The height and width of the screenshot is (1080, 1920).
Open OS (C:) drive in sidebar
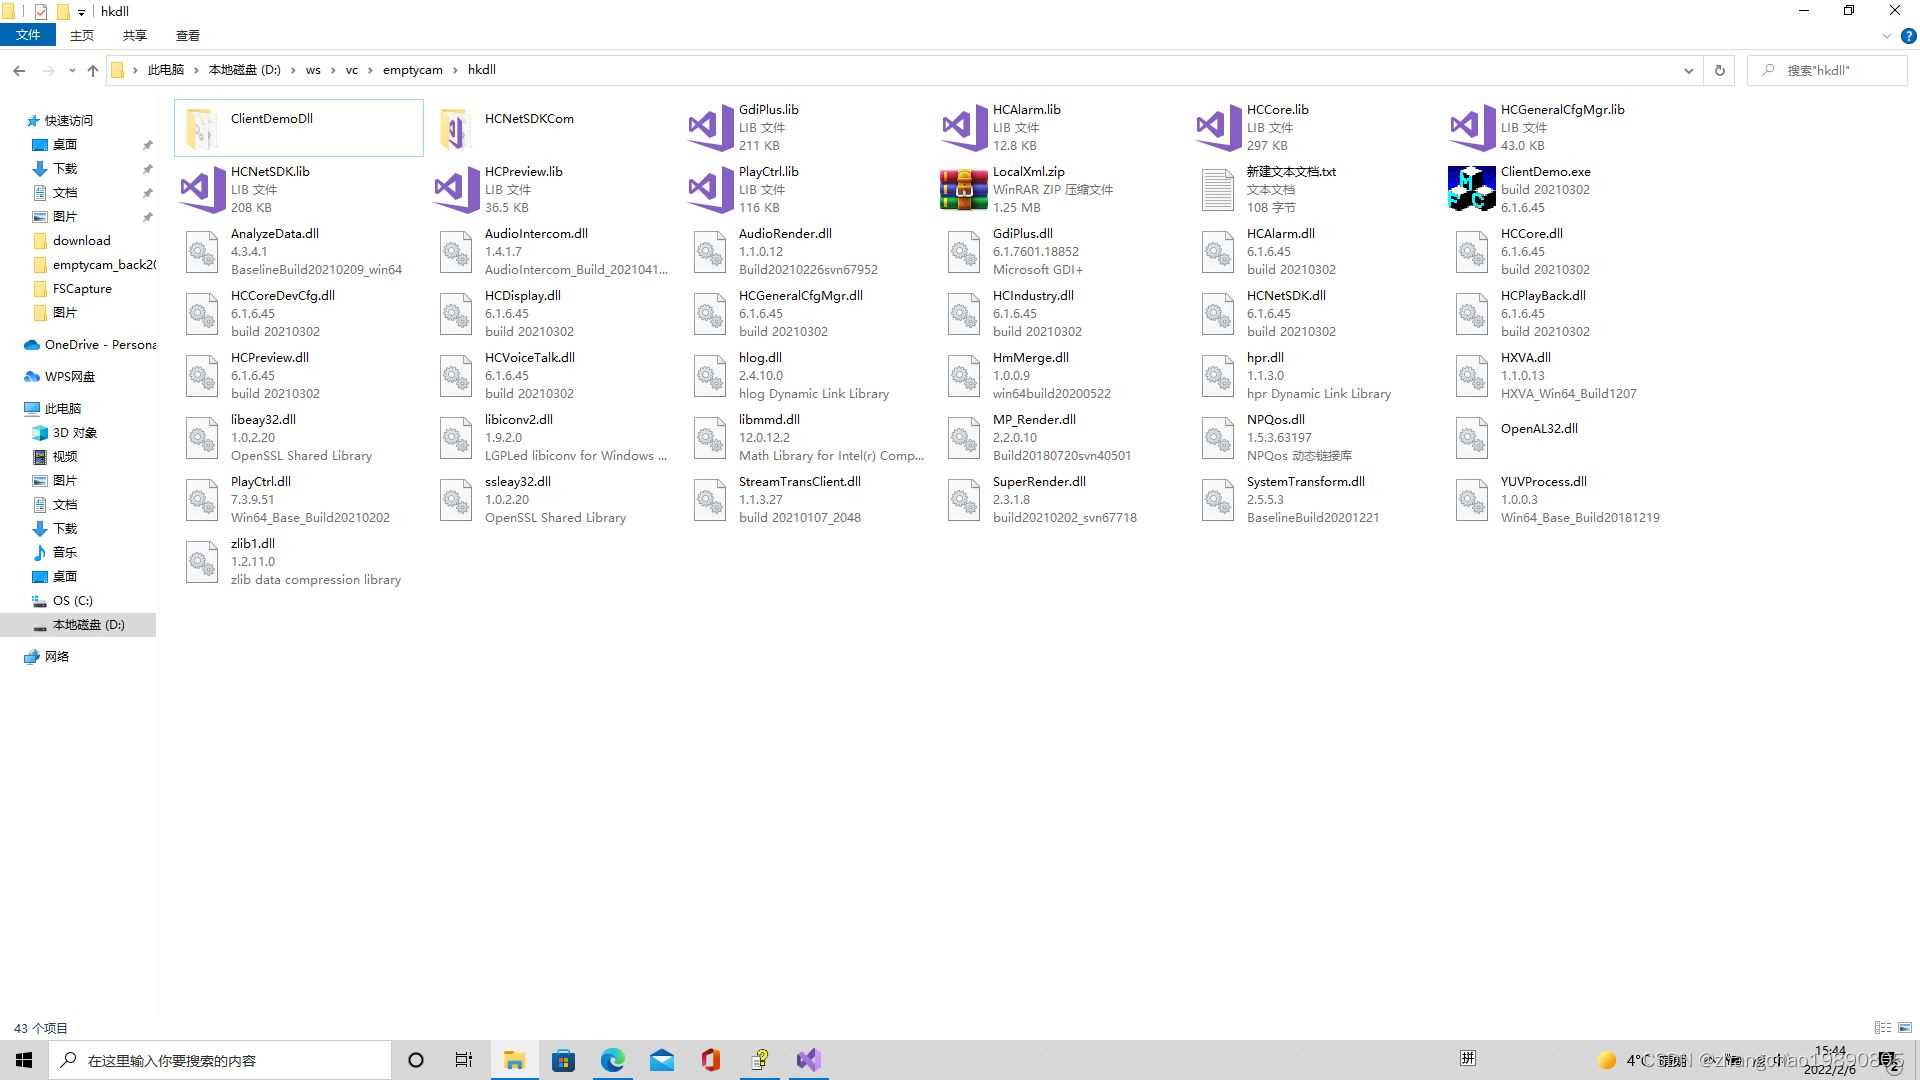(72, 600)
